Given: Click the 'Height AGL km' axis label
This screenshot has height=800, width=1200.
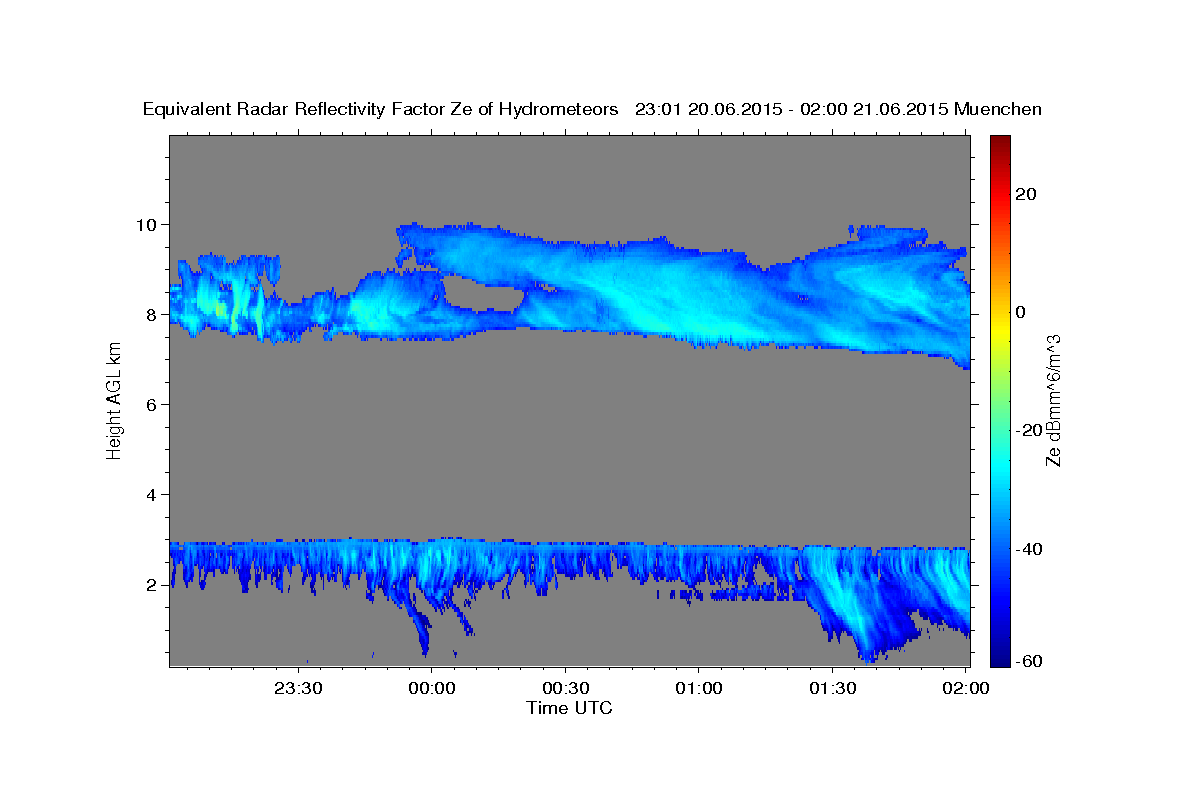Looking at the screenshot, I should 115,401.
